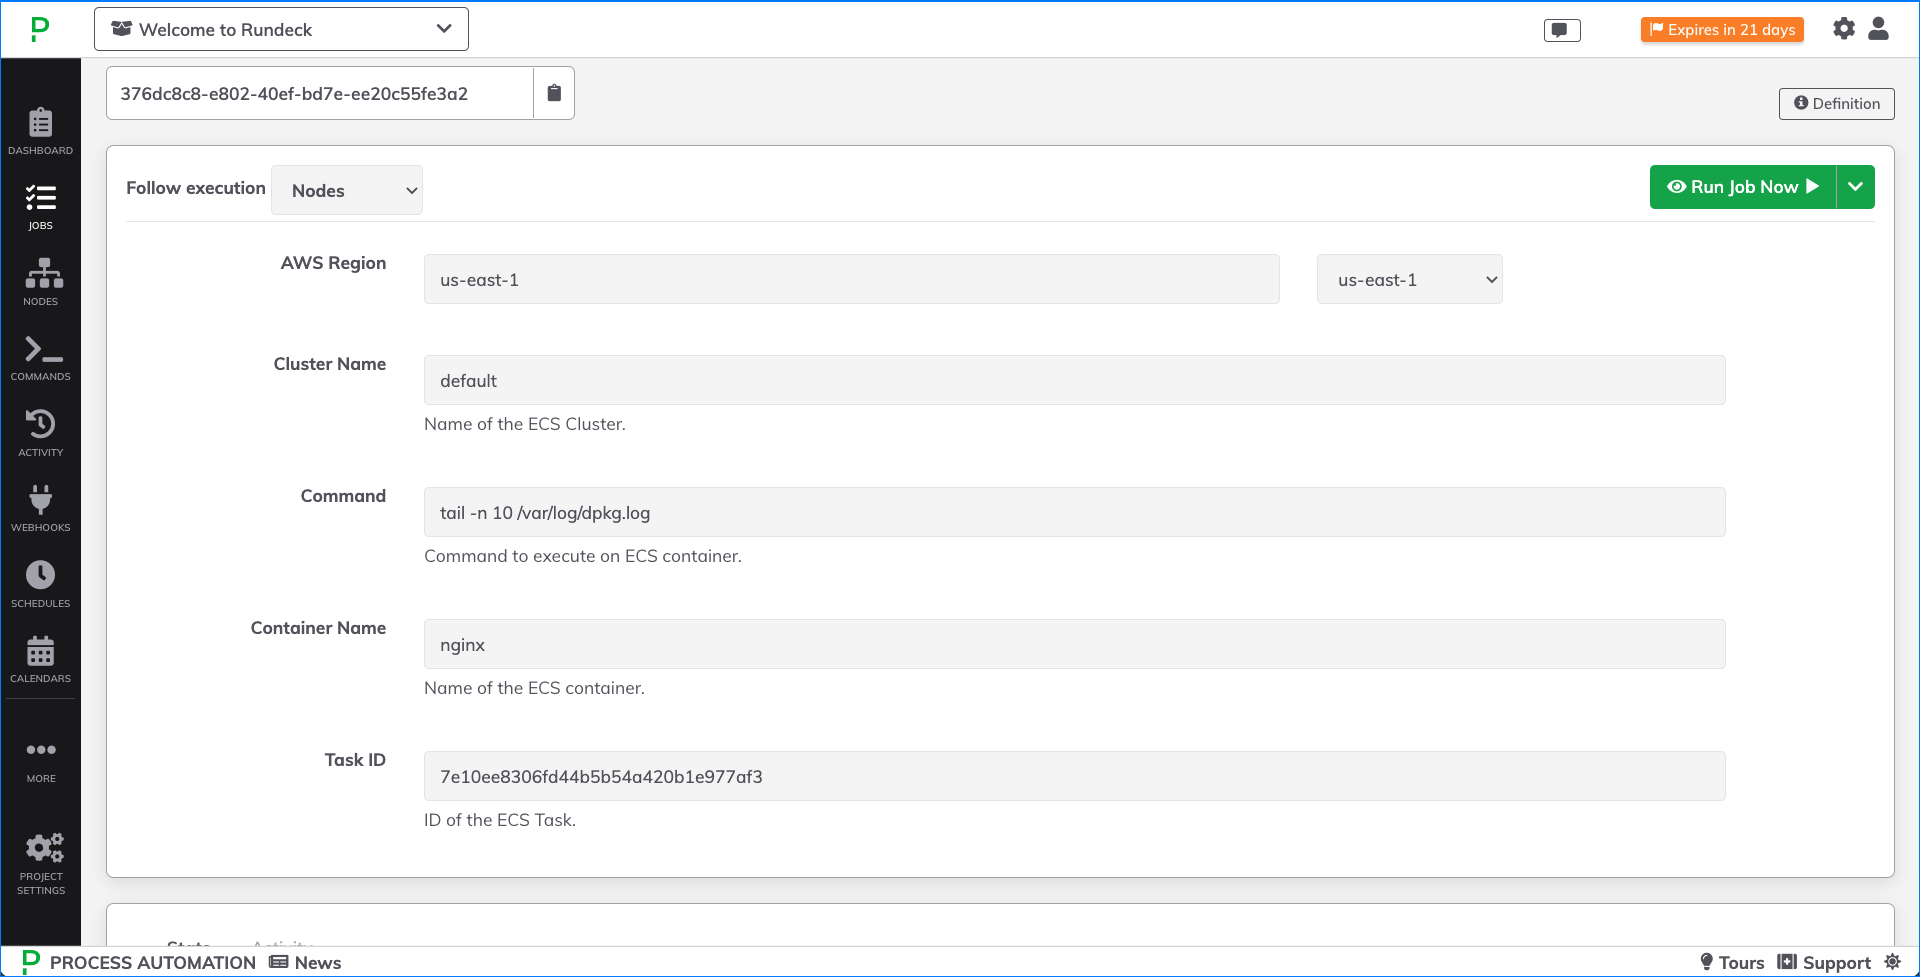
Task: Open the Welcome to Rundeck project dropdown
Action: pyautogui.click(x=281, y=29)
